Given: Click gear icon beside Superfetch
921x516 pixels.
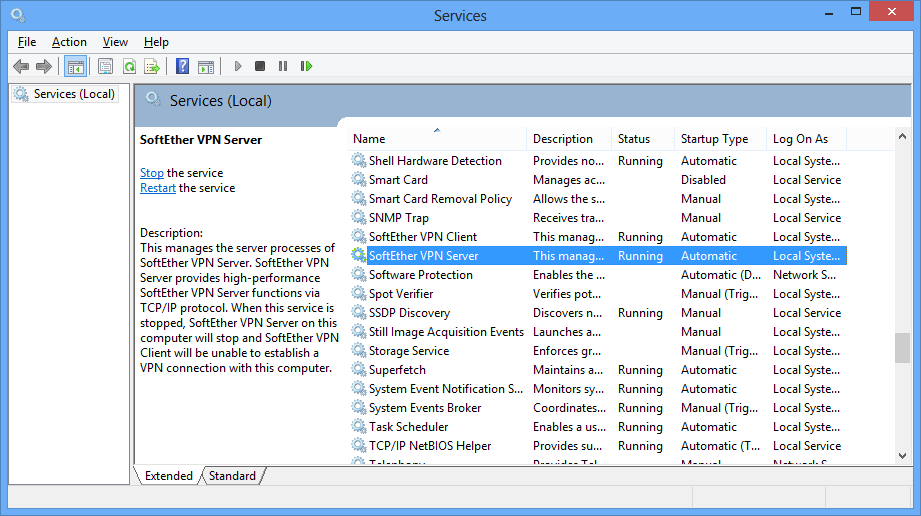Looking at the screenshot, I should (359, 370).
